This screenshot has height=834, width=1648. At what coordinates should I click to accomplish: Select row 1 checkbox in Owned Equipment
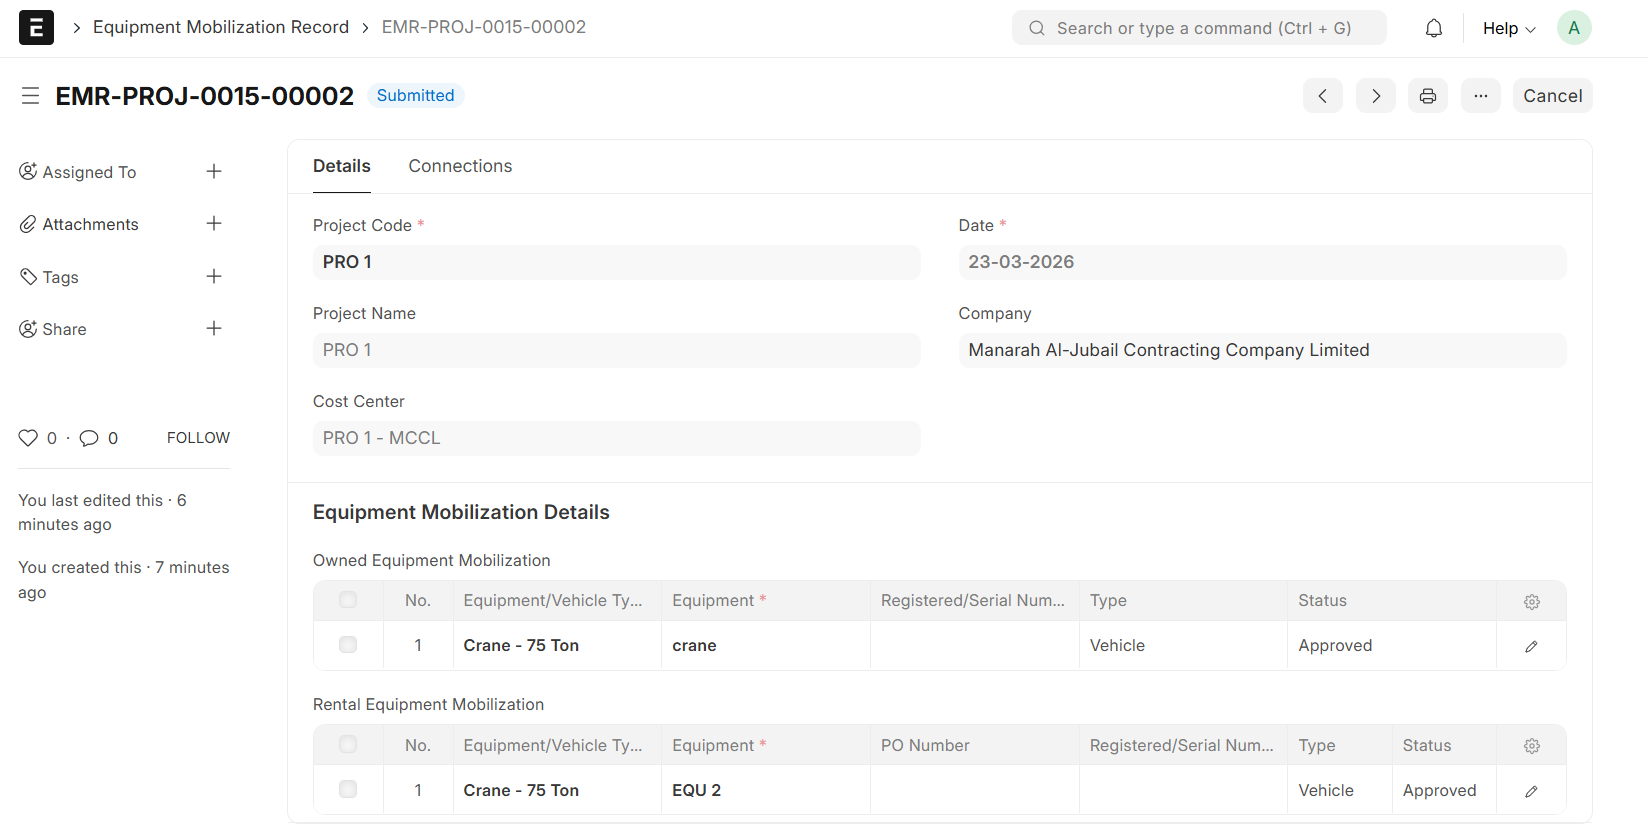tap(348, 645)
